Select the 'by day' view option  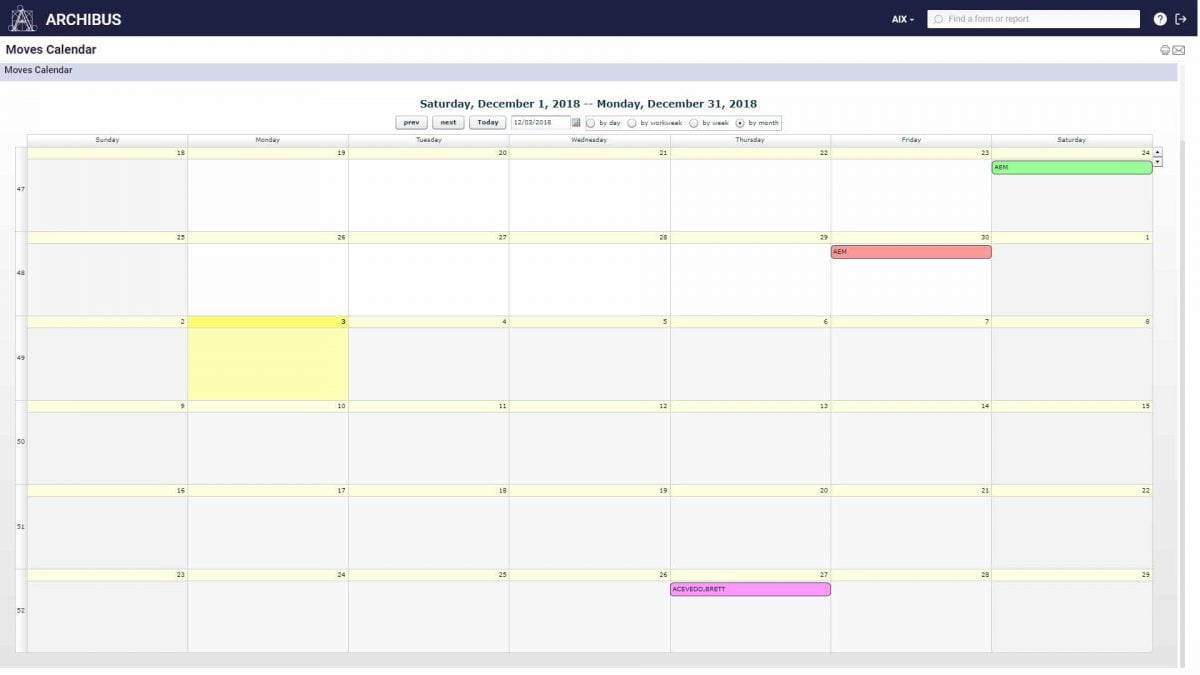point(591,122)
